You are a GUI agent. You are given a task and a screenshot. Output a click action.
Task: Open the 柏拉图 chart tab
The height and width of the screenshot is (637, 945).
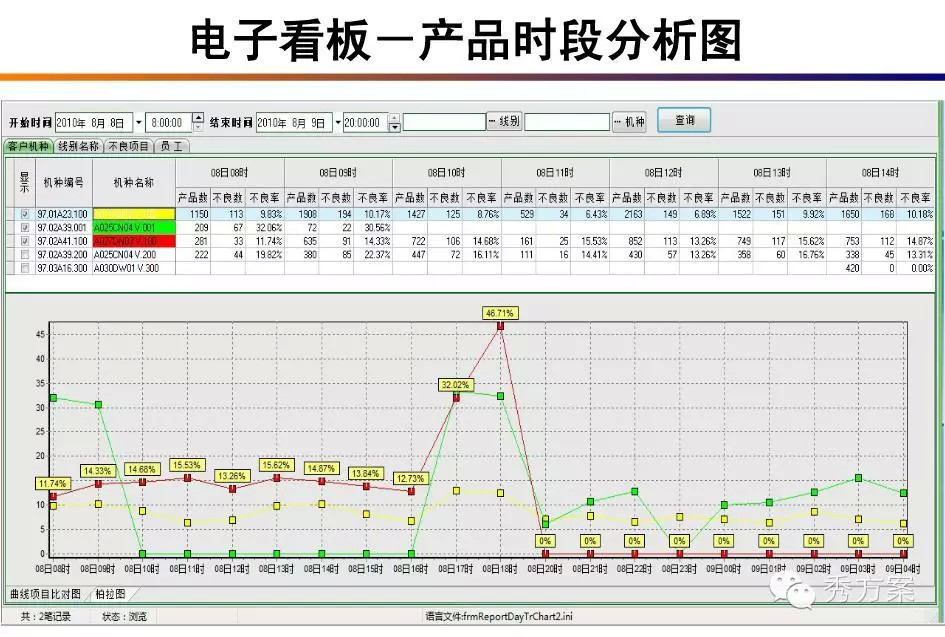(110, 594)
